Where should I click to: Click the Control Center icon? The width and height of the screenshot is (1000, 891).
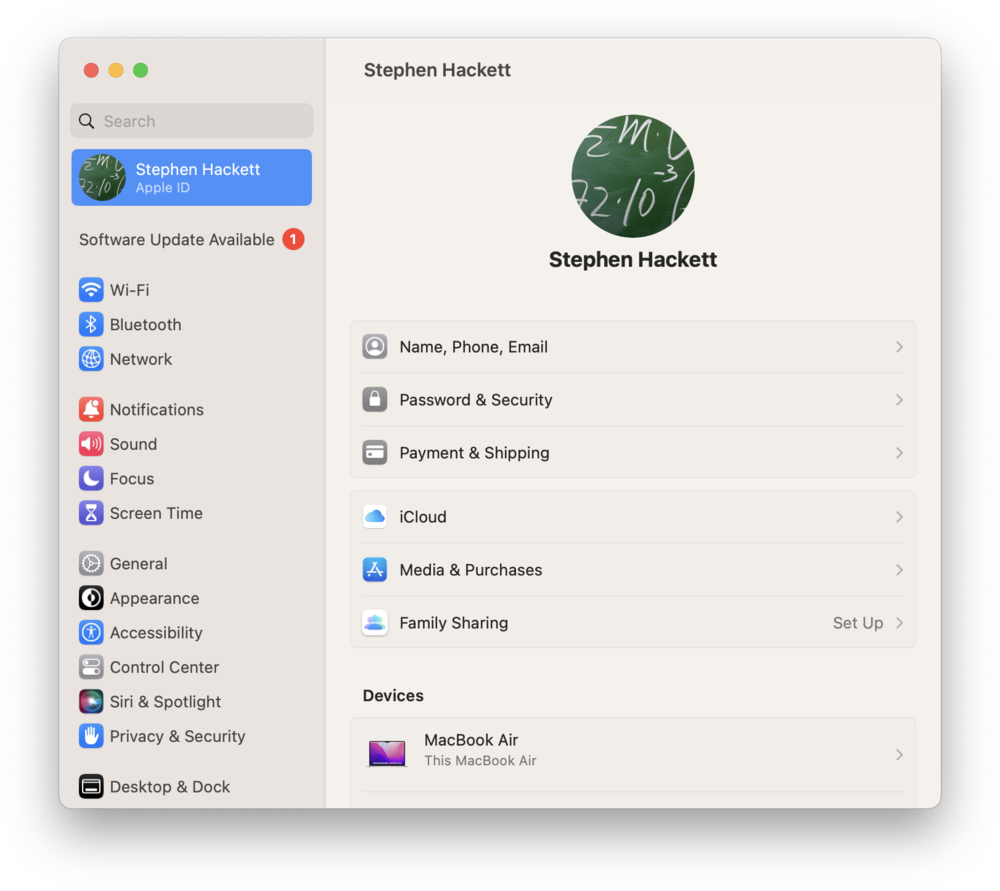click(91, 666)
